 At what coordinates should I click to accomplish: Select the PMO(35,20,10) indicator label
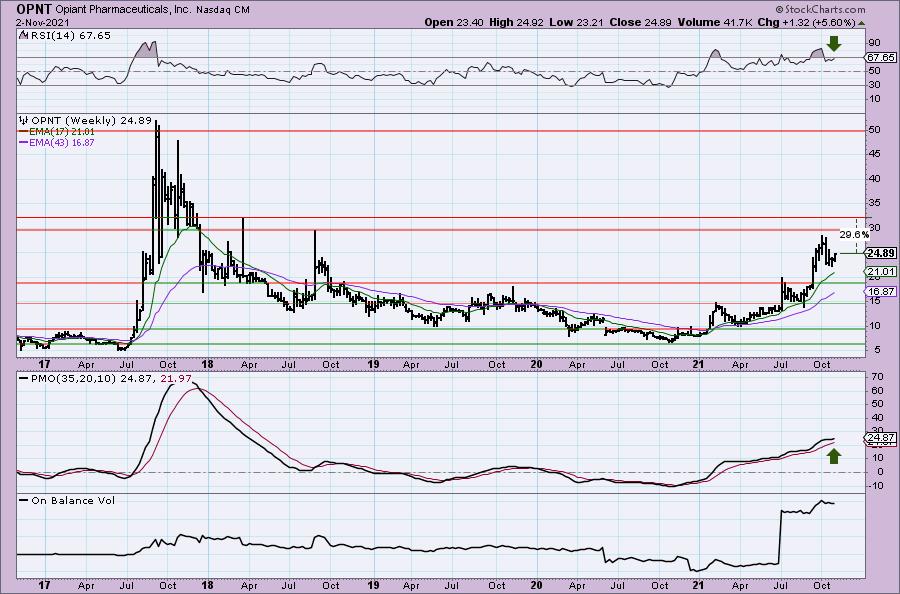click(x=74, y=379)
